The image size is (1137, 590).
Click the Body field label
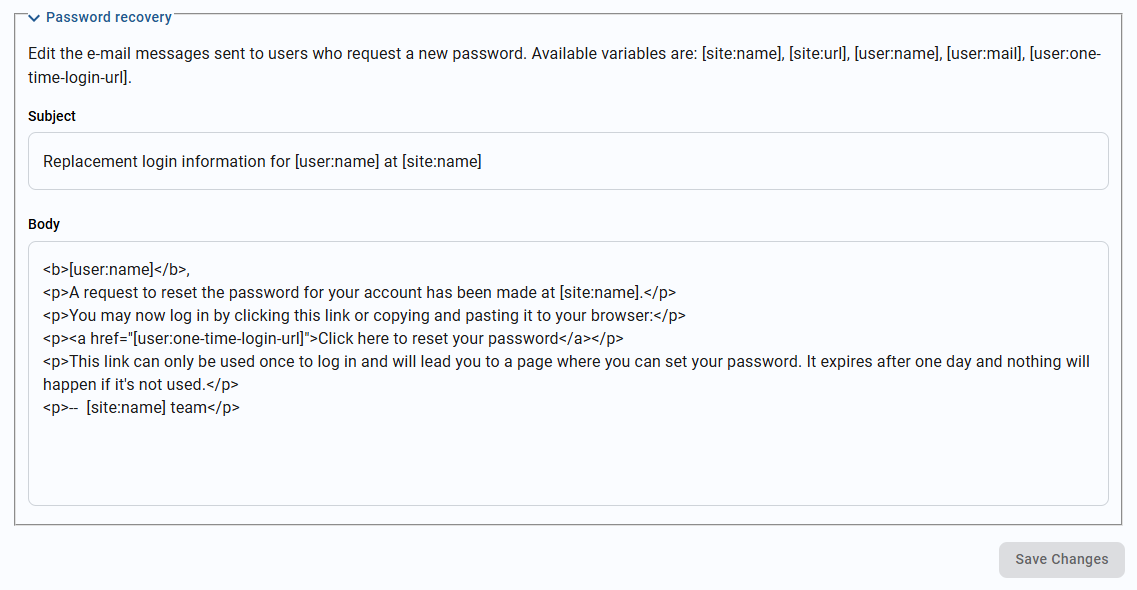pyautogui.click(x=44, y=224)
